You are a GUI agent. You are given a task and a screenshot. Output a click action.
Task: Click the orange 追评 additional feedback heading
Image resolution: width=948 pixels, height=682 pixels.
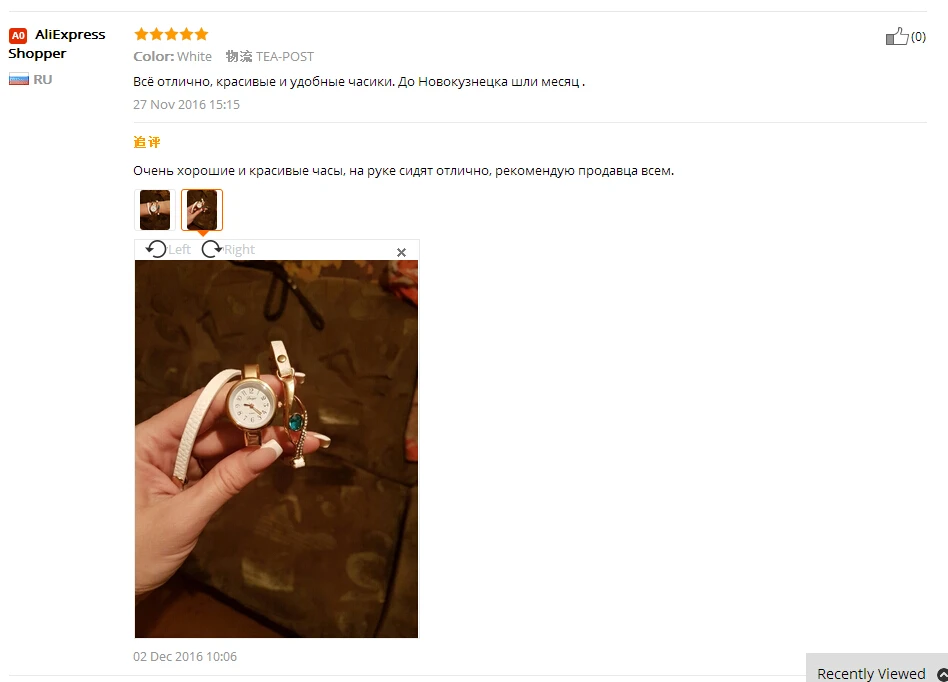tap(147, 142)
